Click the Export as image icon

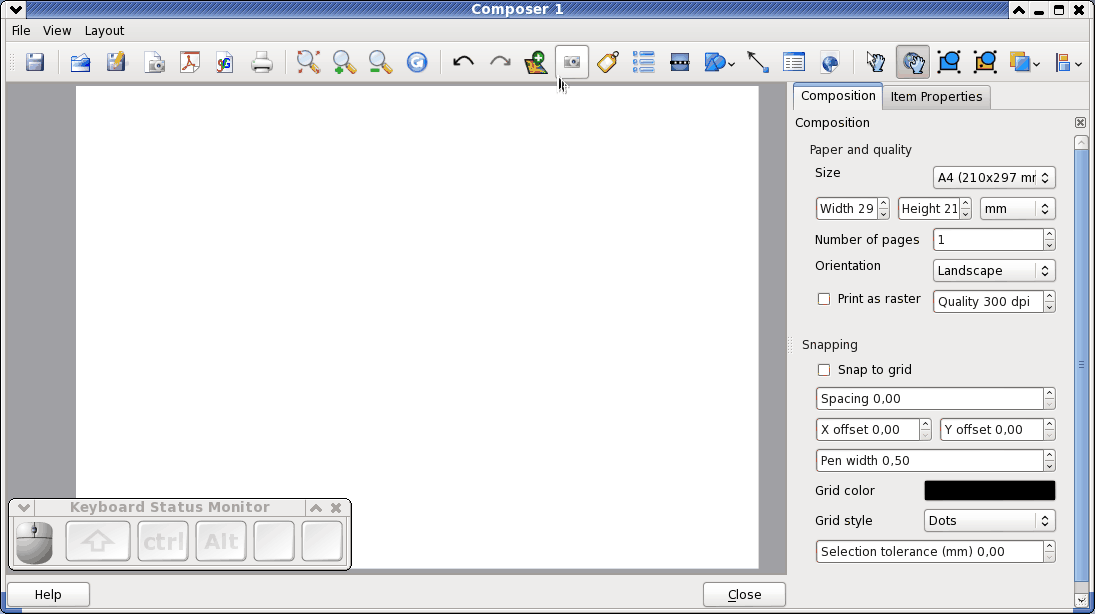coord(154,62)
